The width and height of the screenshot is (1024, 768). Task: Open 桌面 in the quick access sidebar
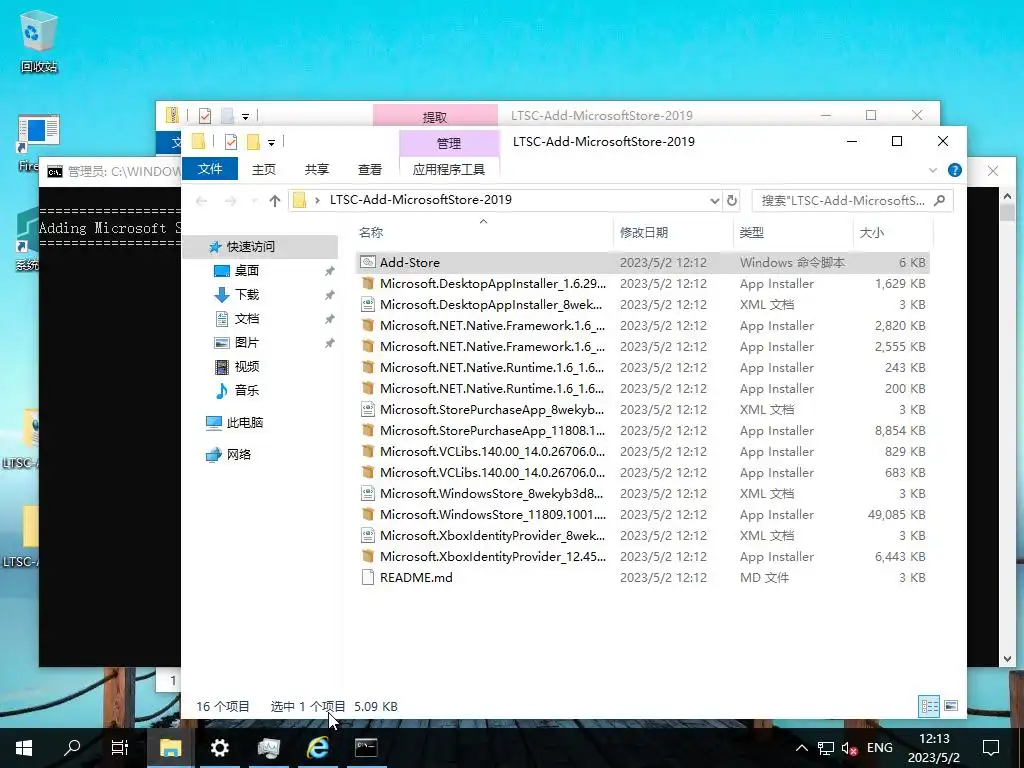[246, 270]
